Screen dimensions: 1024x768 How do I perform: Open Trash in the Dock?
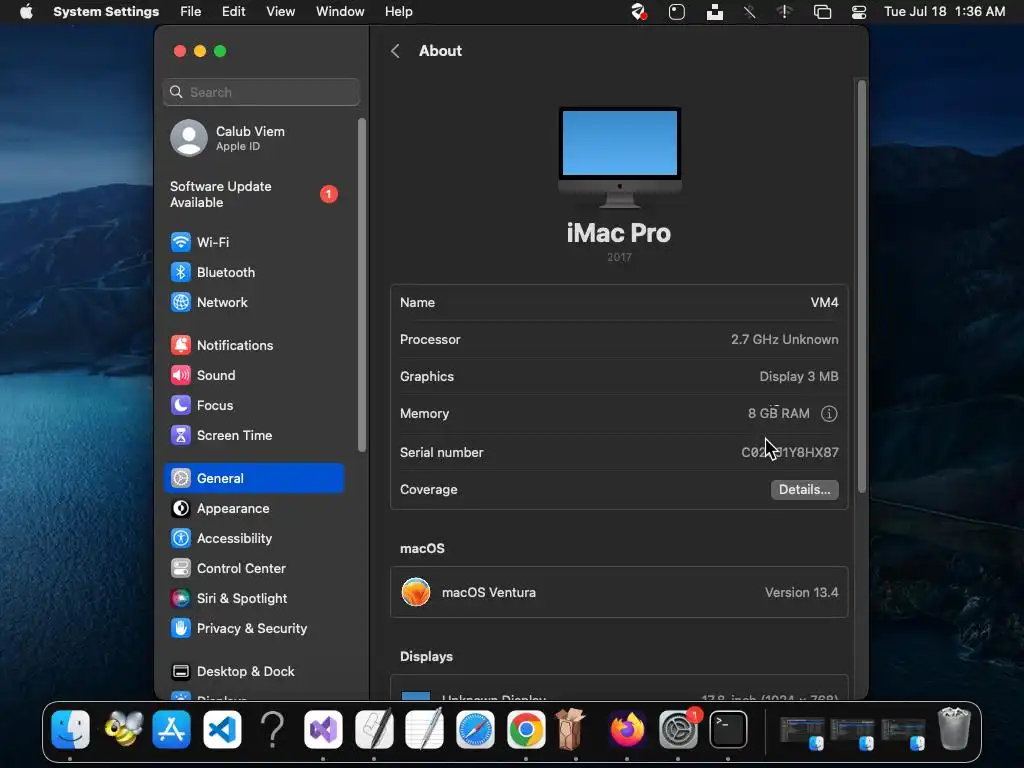(x=954, y=728)
